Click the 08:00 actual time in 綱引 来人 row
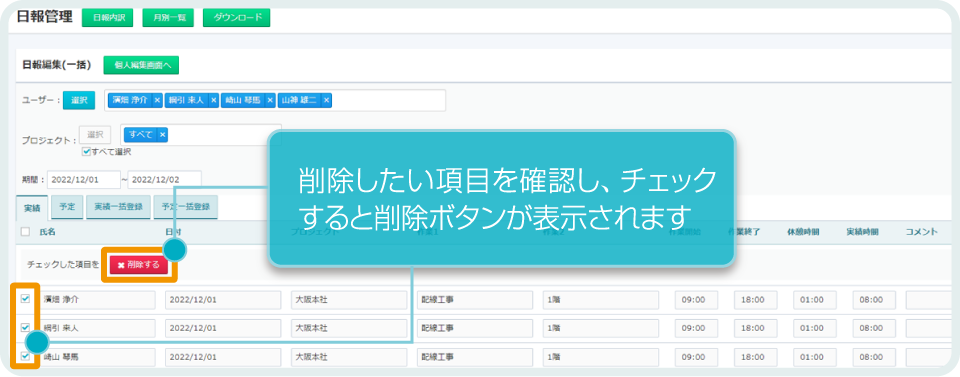960x377 pixels. pos(874,328)
